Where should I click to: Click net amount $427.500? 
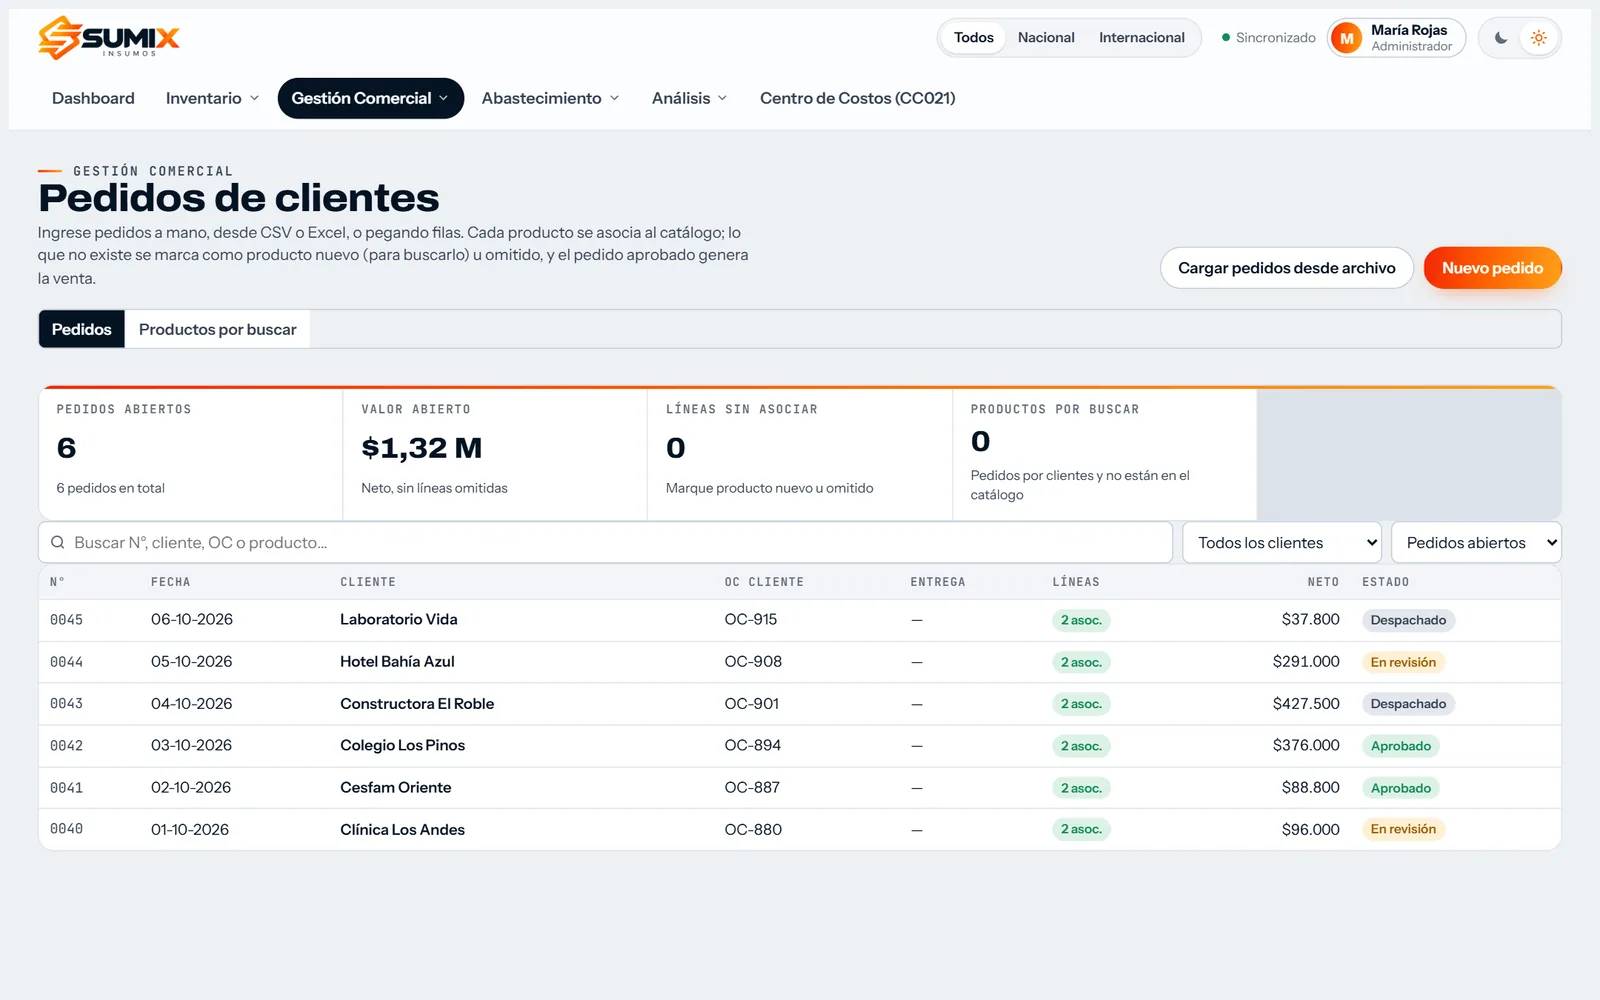click(x=1306, y=704)
